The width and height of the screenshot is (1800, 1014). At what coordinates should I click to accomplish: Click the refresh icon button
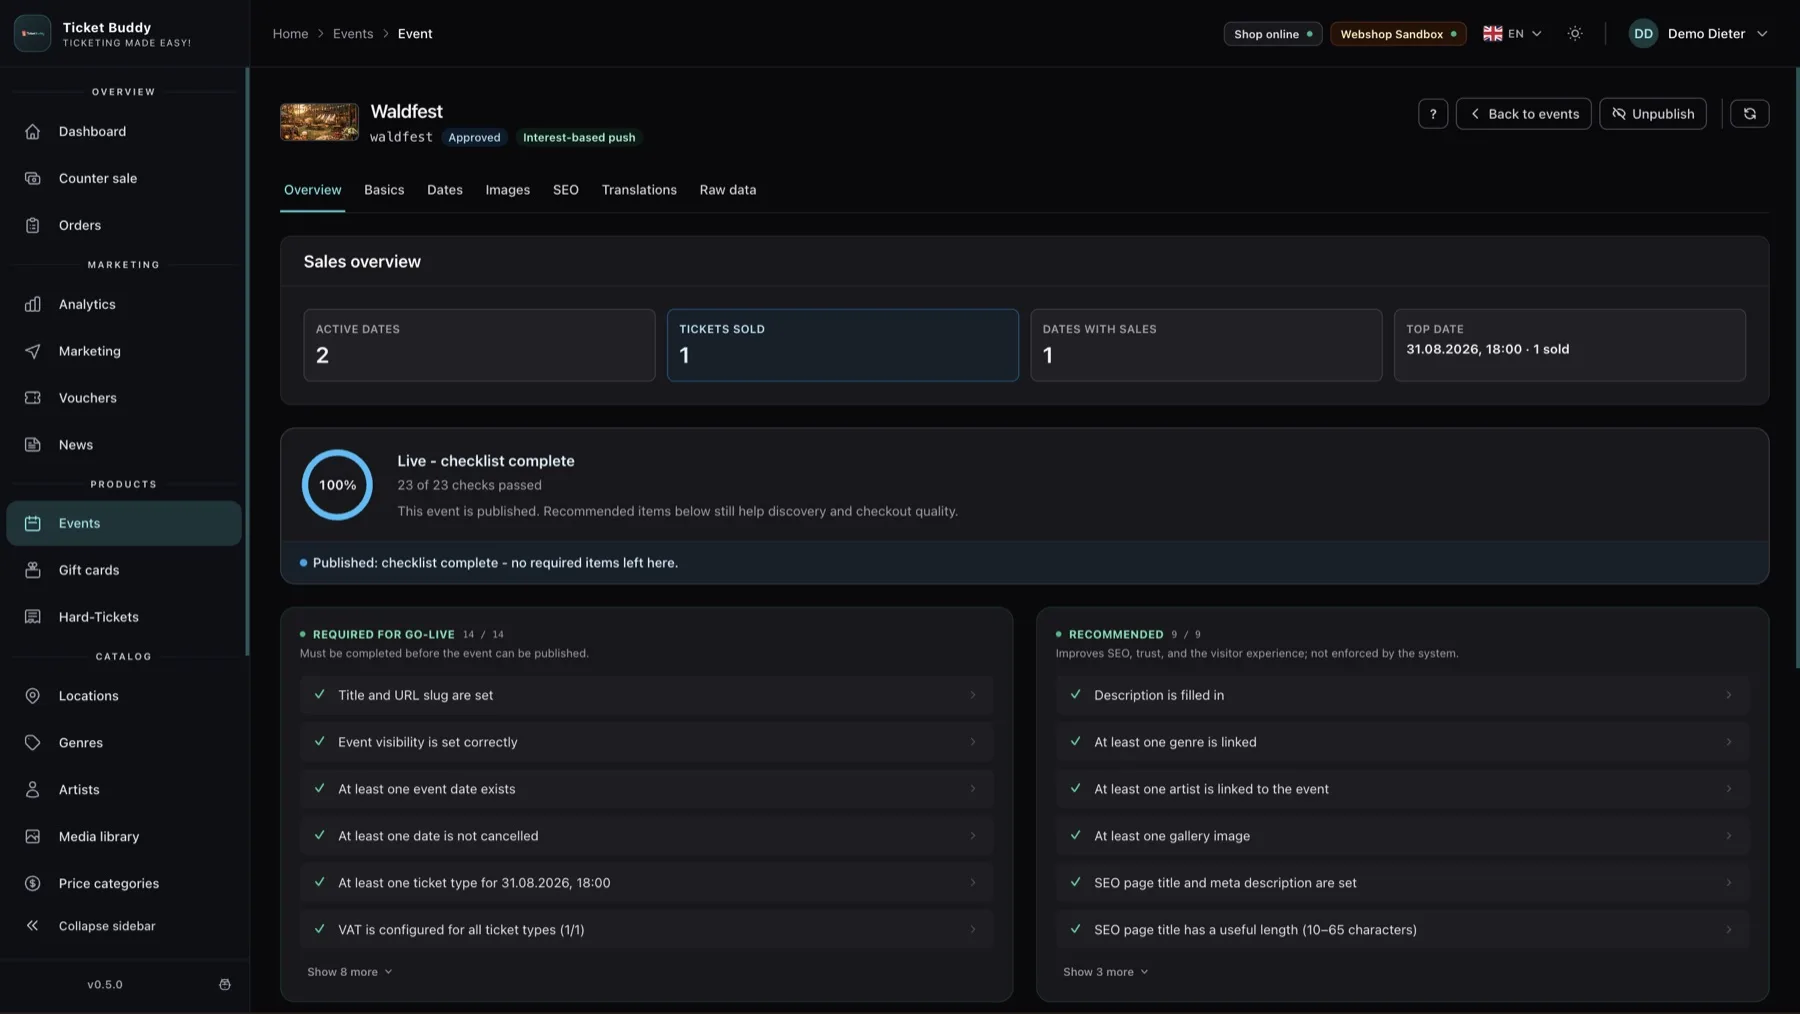point(1749,114)
